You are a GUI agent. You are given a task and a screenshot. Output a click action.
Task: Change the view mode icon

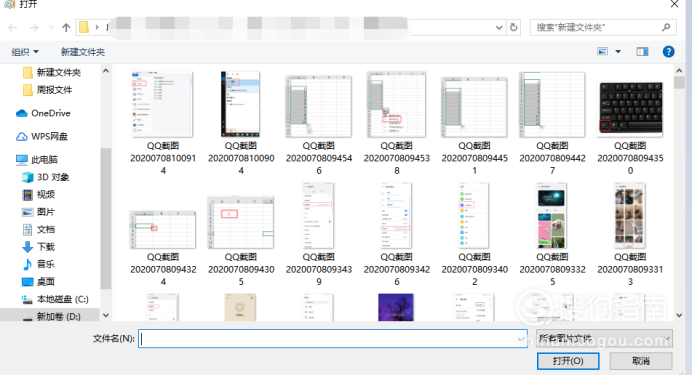tap(602, 52)
